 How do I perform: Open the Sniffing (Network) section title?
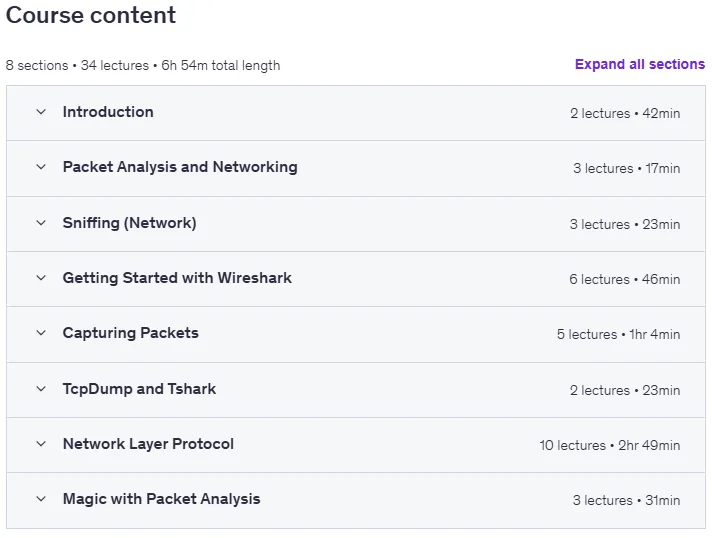129,223
